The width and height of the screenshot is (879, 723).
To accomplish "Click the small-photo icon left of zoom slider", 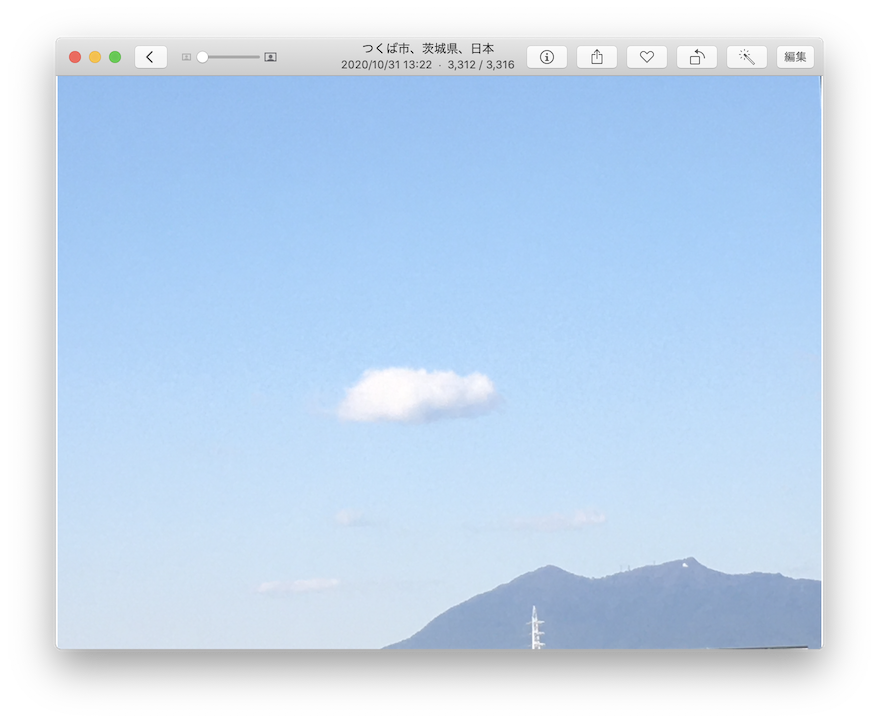I will tap(186, 57).
